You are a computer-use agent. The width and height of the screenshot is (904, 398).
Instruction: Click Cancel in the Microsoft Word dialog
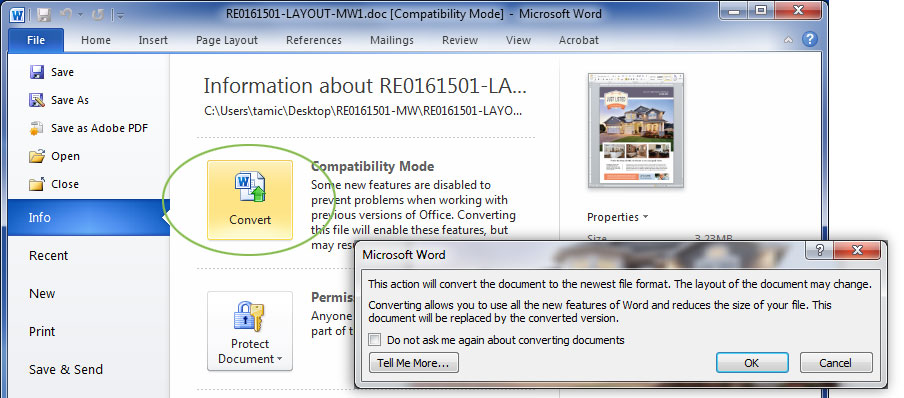(835, 363)
